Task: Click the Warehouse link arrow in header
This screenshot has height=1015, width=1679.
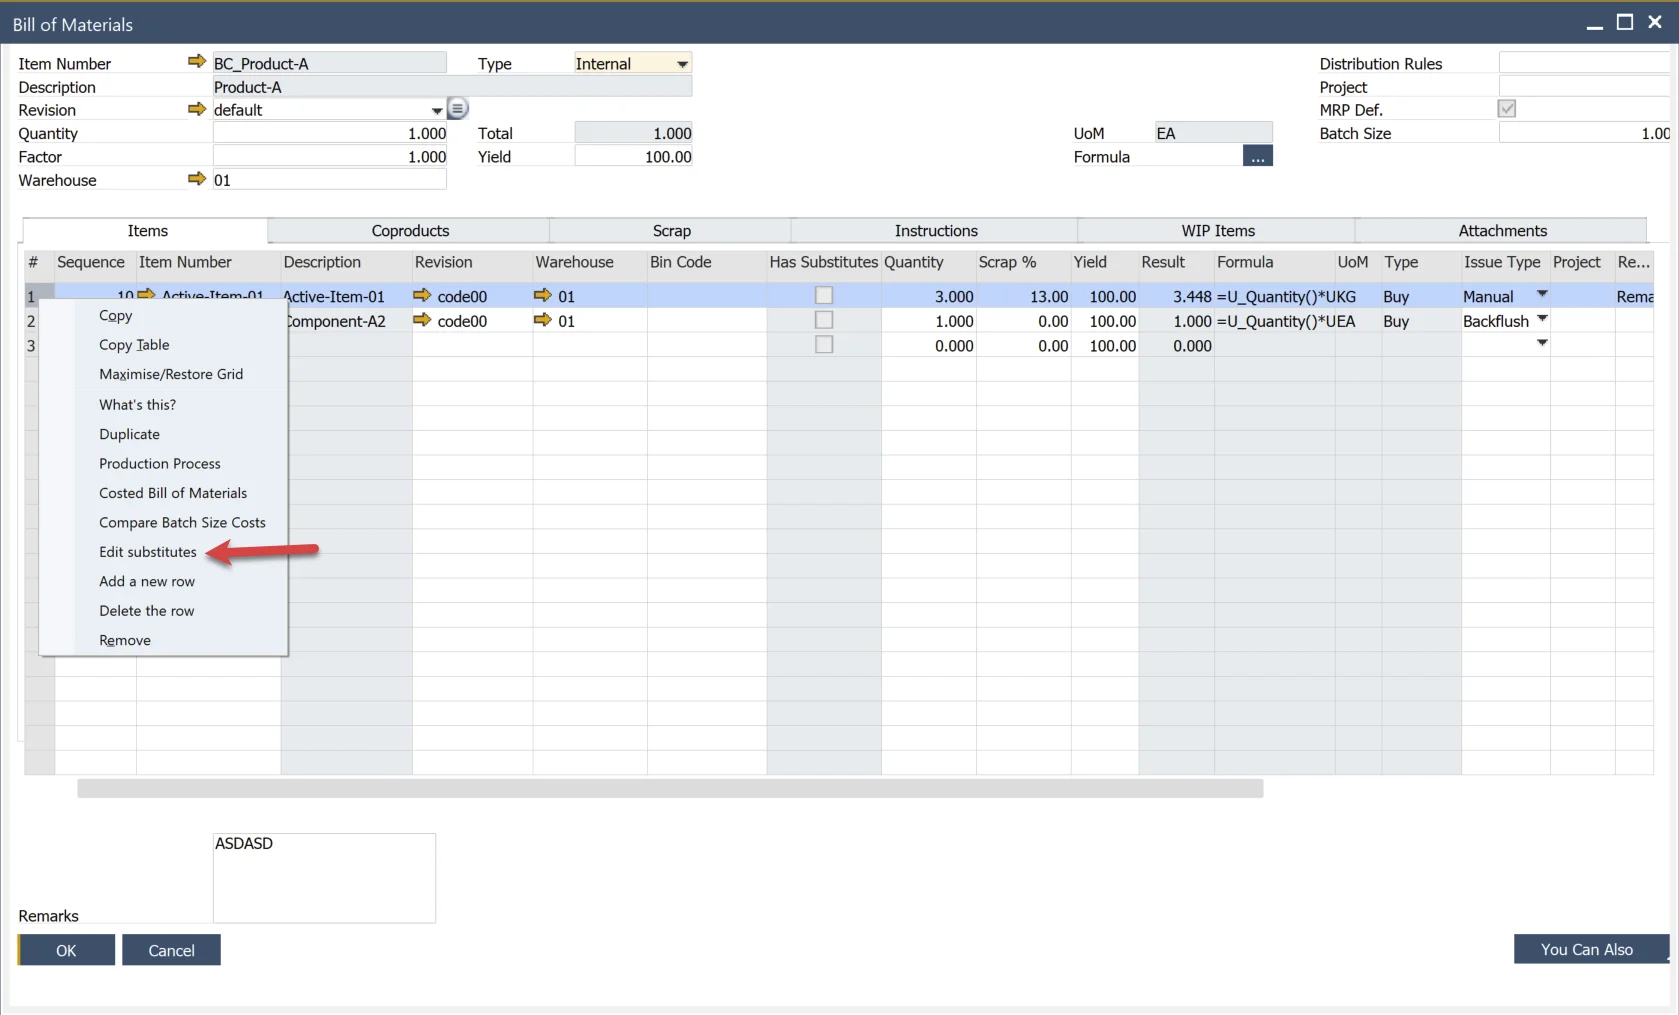Action: (x=196, y=179)
